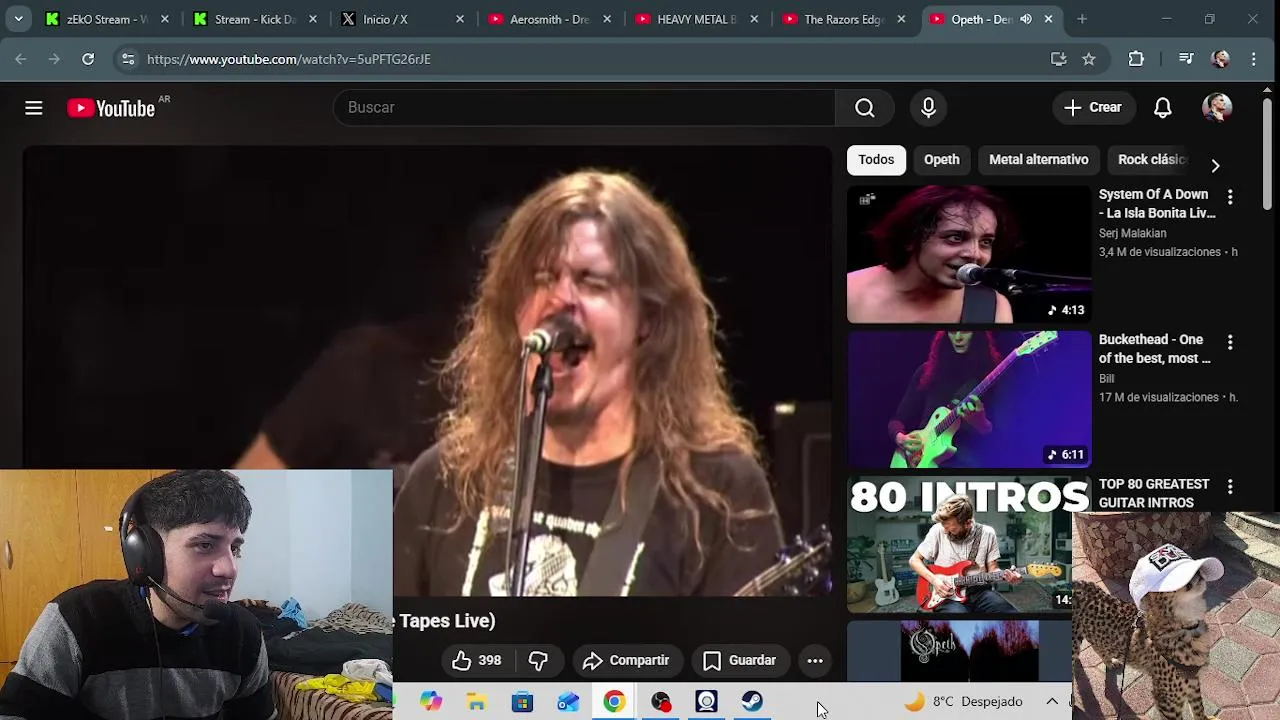Open the YouTube account avatar menu
The height and width of the screenshot is (720, 1280).
coord(1217,108)
